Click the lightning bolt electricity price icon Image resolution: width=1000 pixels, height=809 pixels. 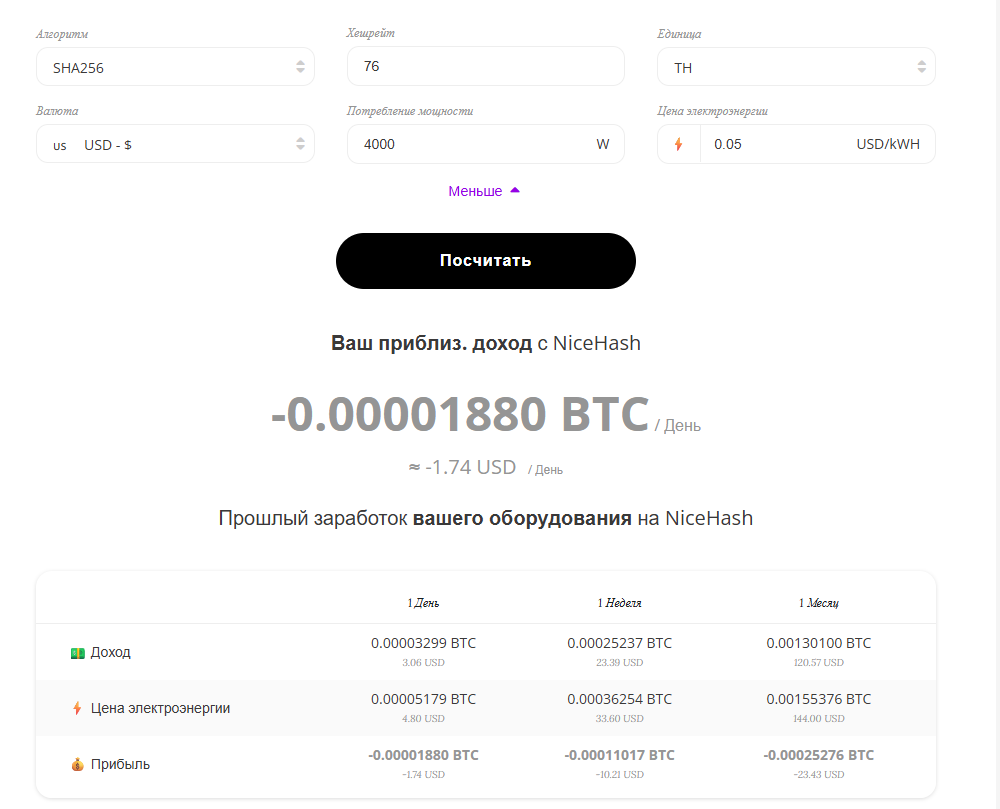point(679,144)
